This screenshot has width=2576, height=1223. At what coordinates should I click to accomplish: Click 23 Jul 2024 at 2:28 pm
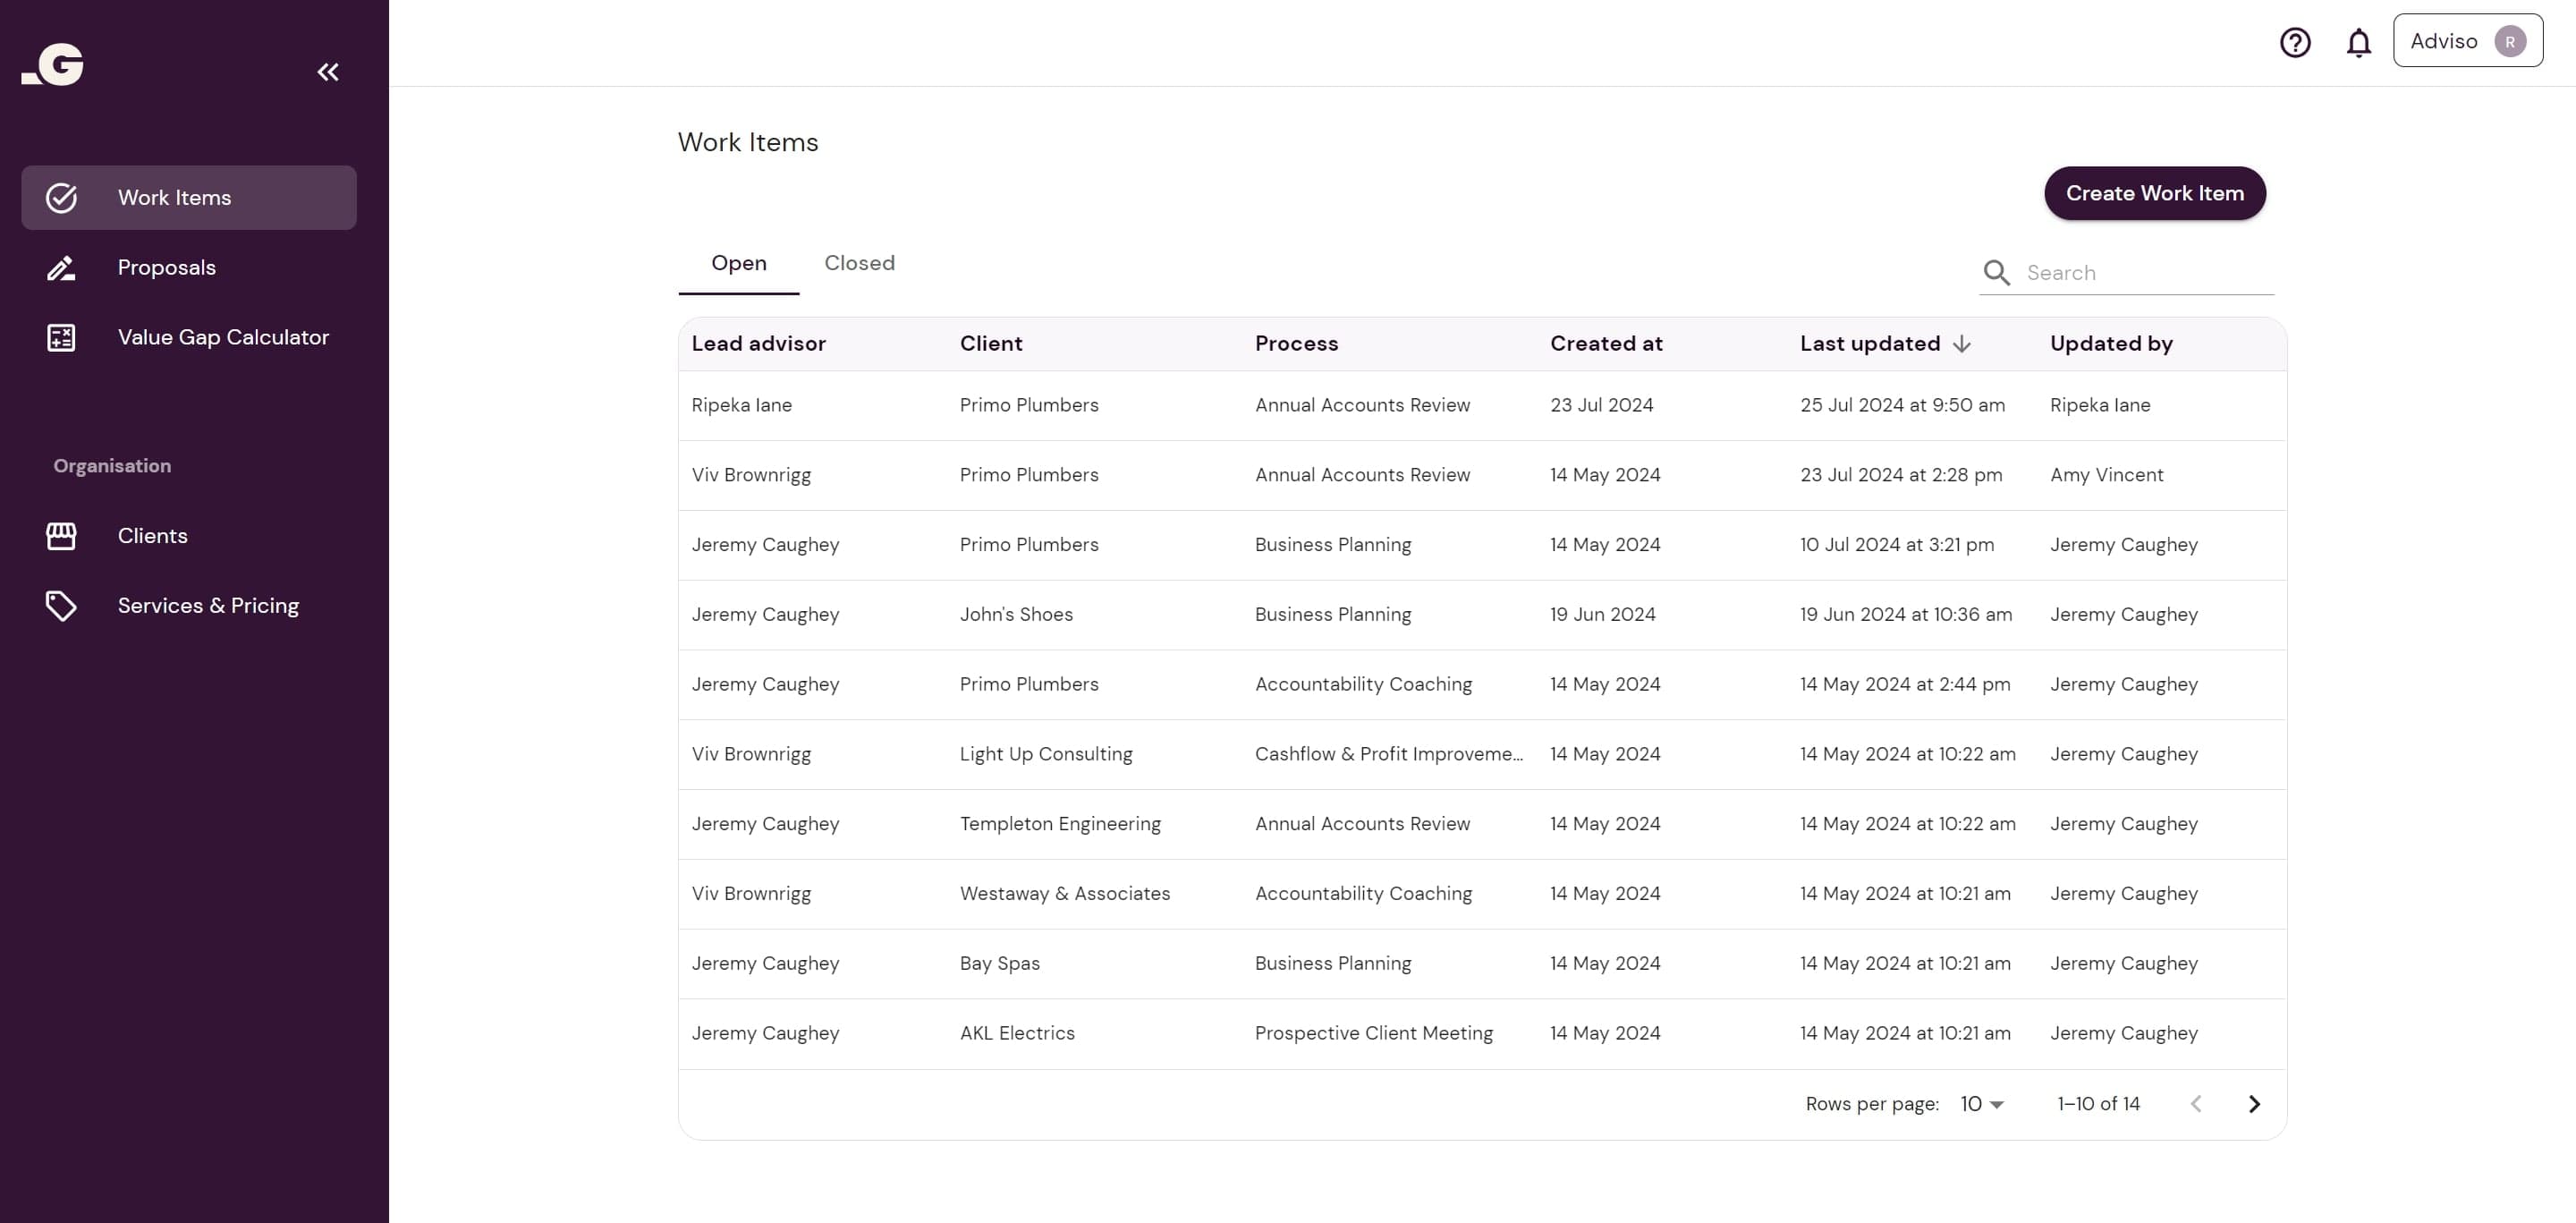1901,475
